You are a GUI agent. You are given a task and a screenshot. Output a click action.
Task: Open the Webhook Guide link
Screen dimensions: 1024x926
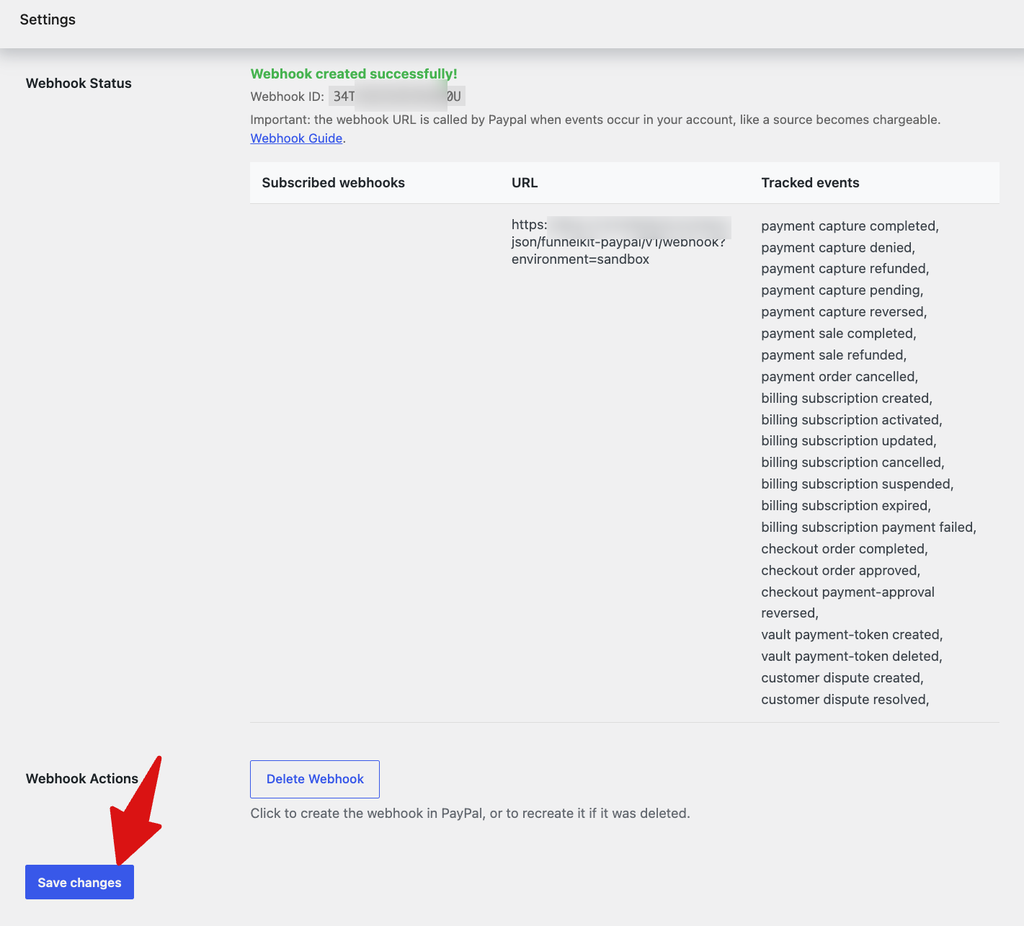tap(296, 138)
